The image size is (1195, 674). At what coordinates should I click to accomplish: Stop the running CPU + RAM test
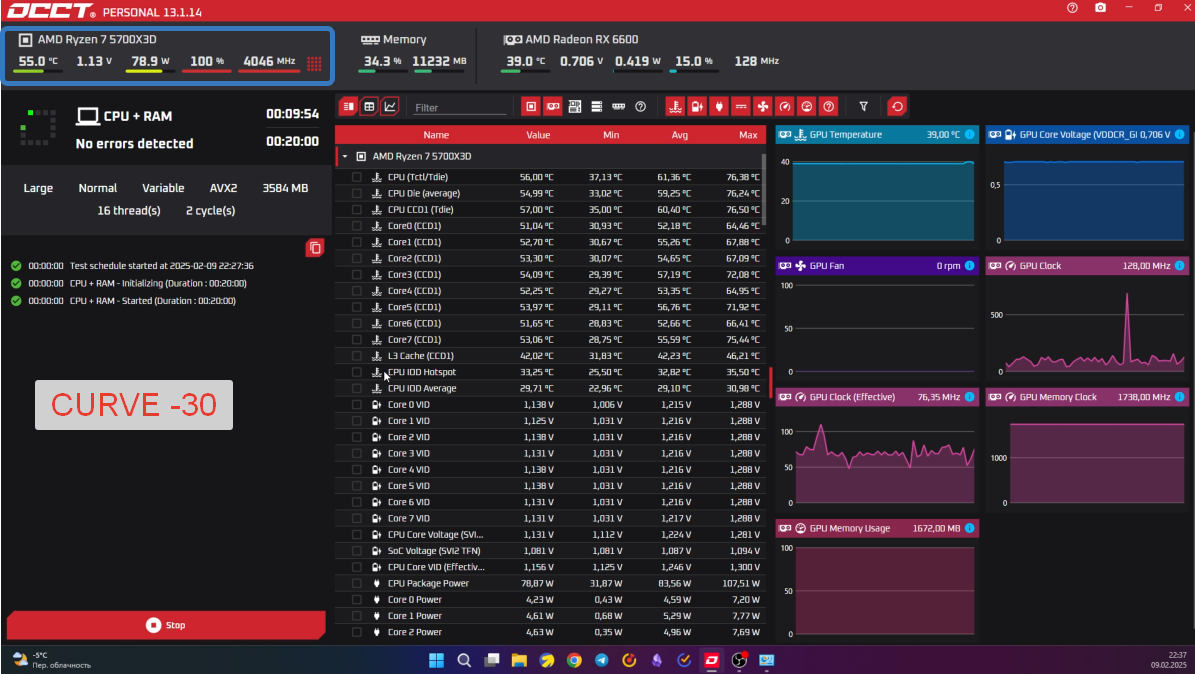click(166, 624)
